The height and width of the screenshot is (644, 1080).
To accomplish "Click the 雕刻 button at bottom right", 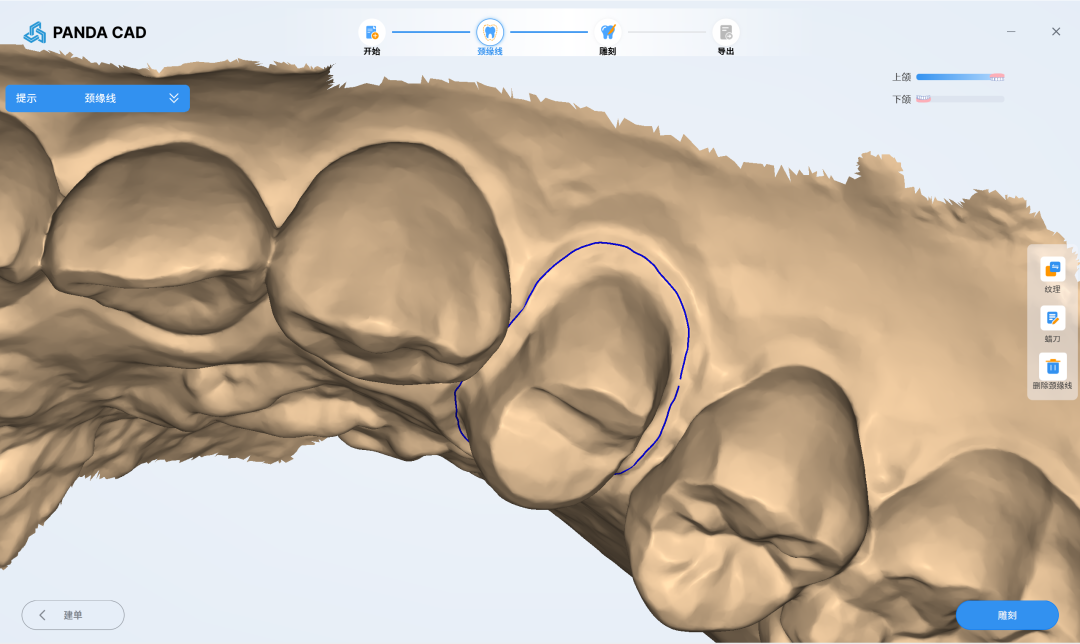I will coord(1007,615).
